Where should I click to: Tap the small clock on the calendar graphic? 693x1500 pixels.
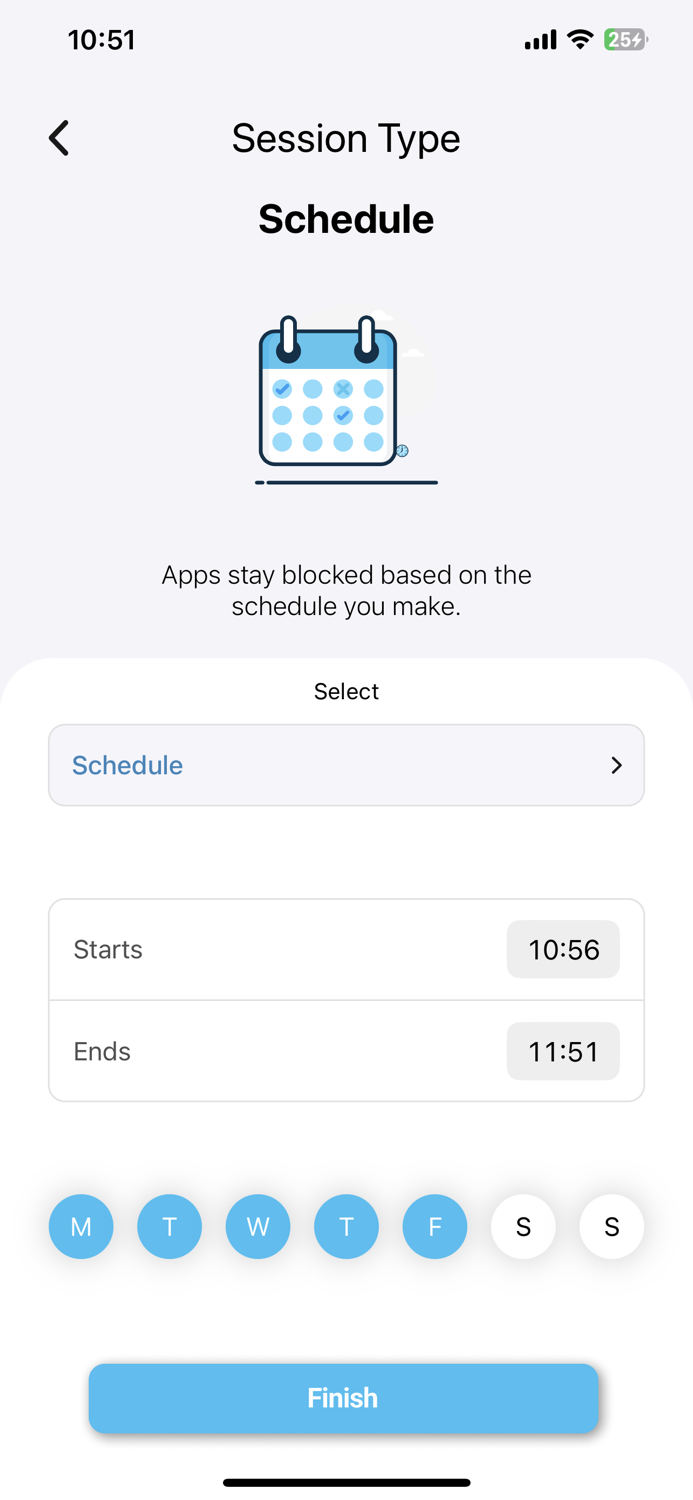coord(402,450)
